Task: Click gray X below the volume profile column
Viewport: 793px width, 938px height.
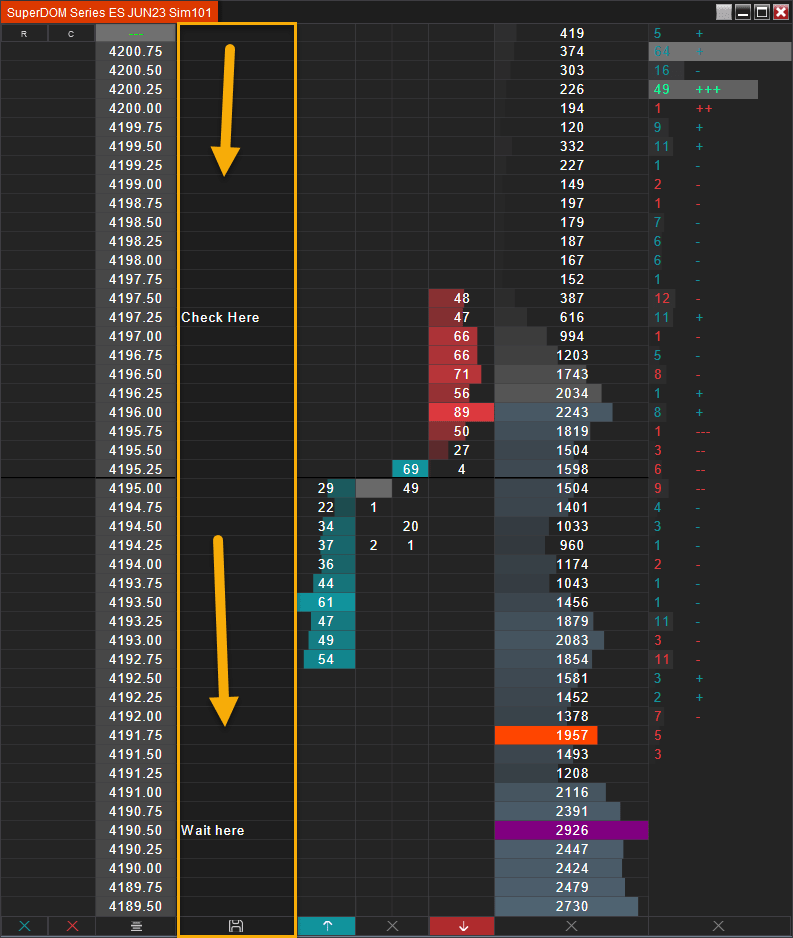Action: pos(572,926)
